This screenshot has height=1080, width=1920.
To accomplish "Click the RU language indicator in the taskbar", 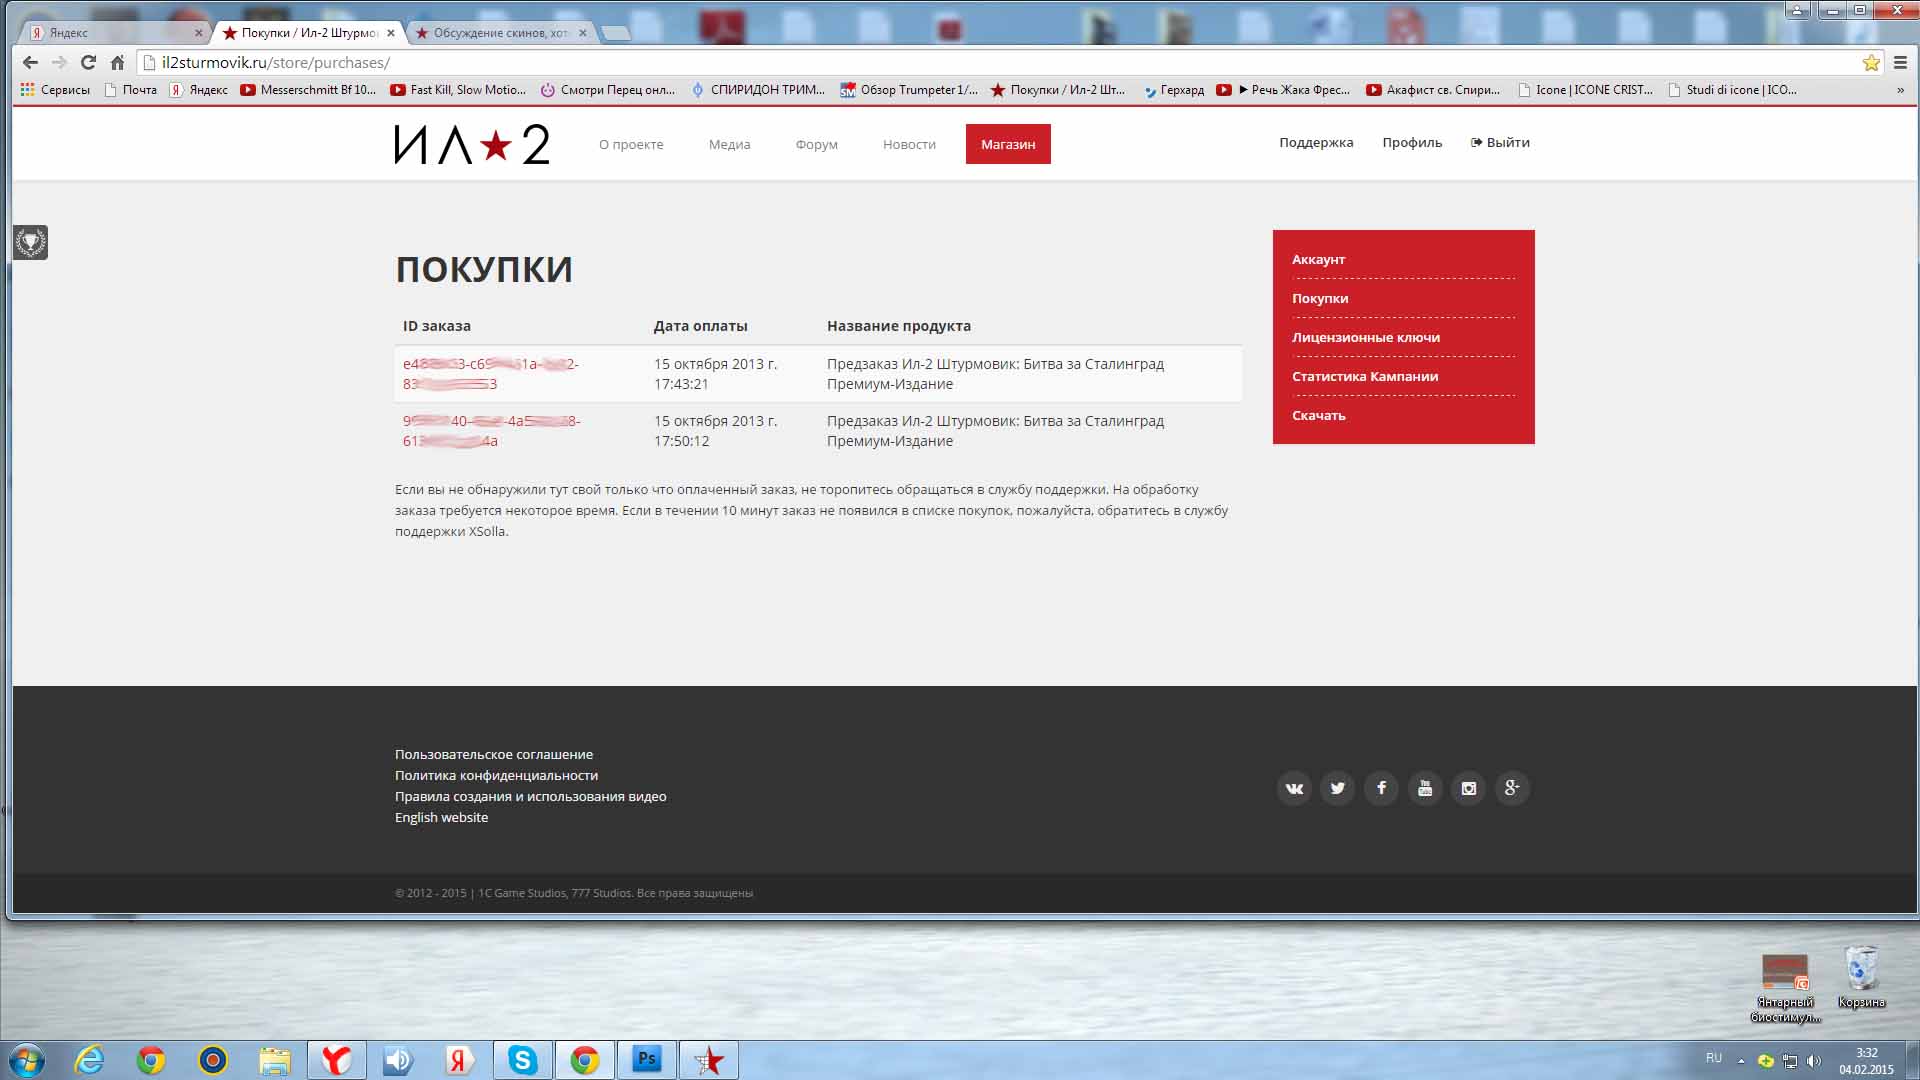I will pyautogui.click(x=1714, y=1058).
